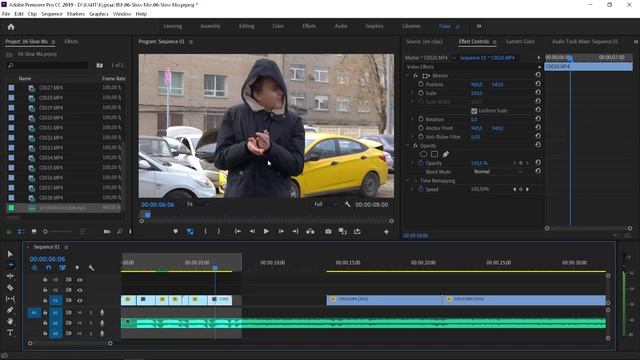Screen dimensions: 640x360
Task: Select the Type tool
Action: coord(10,333)
